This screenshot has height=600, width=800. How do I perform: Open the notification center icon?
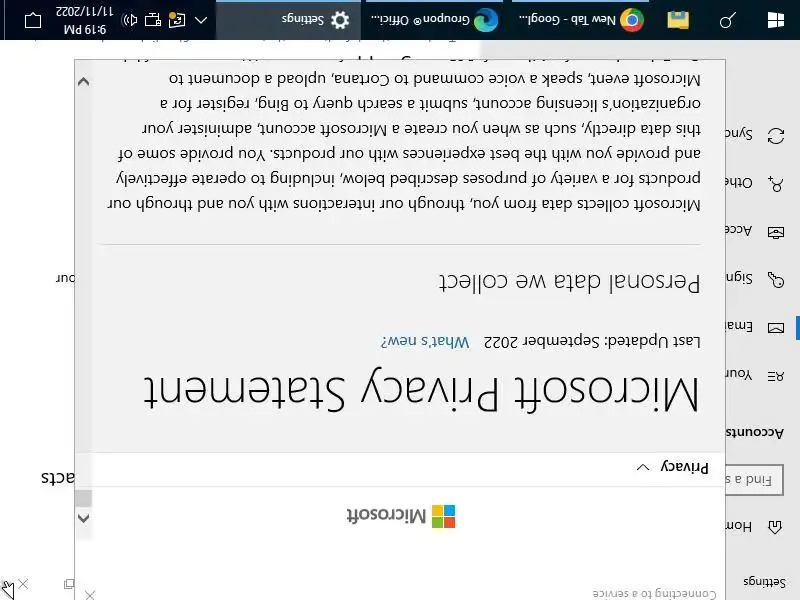(33, 20)
